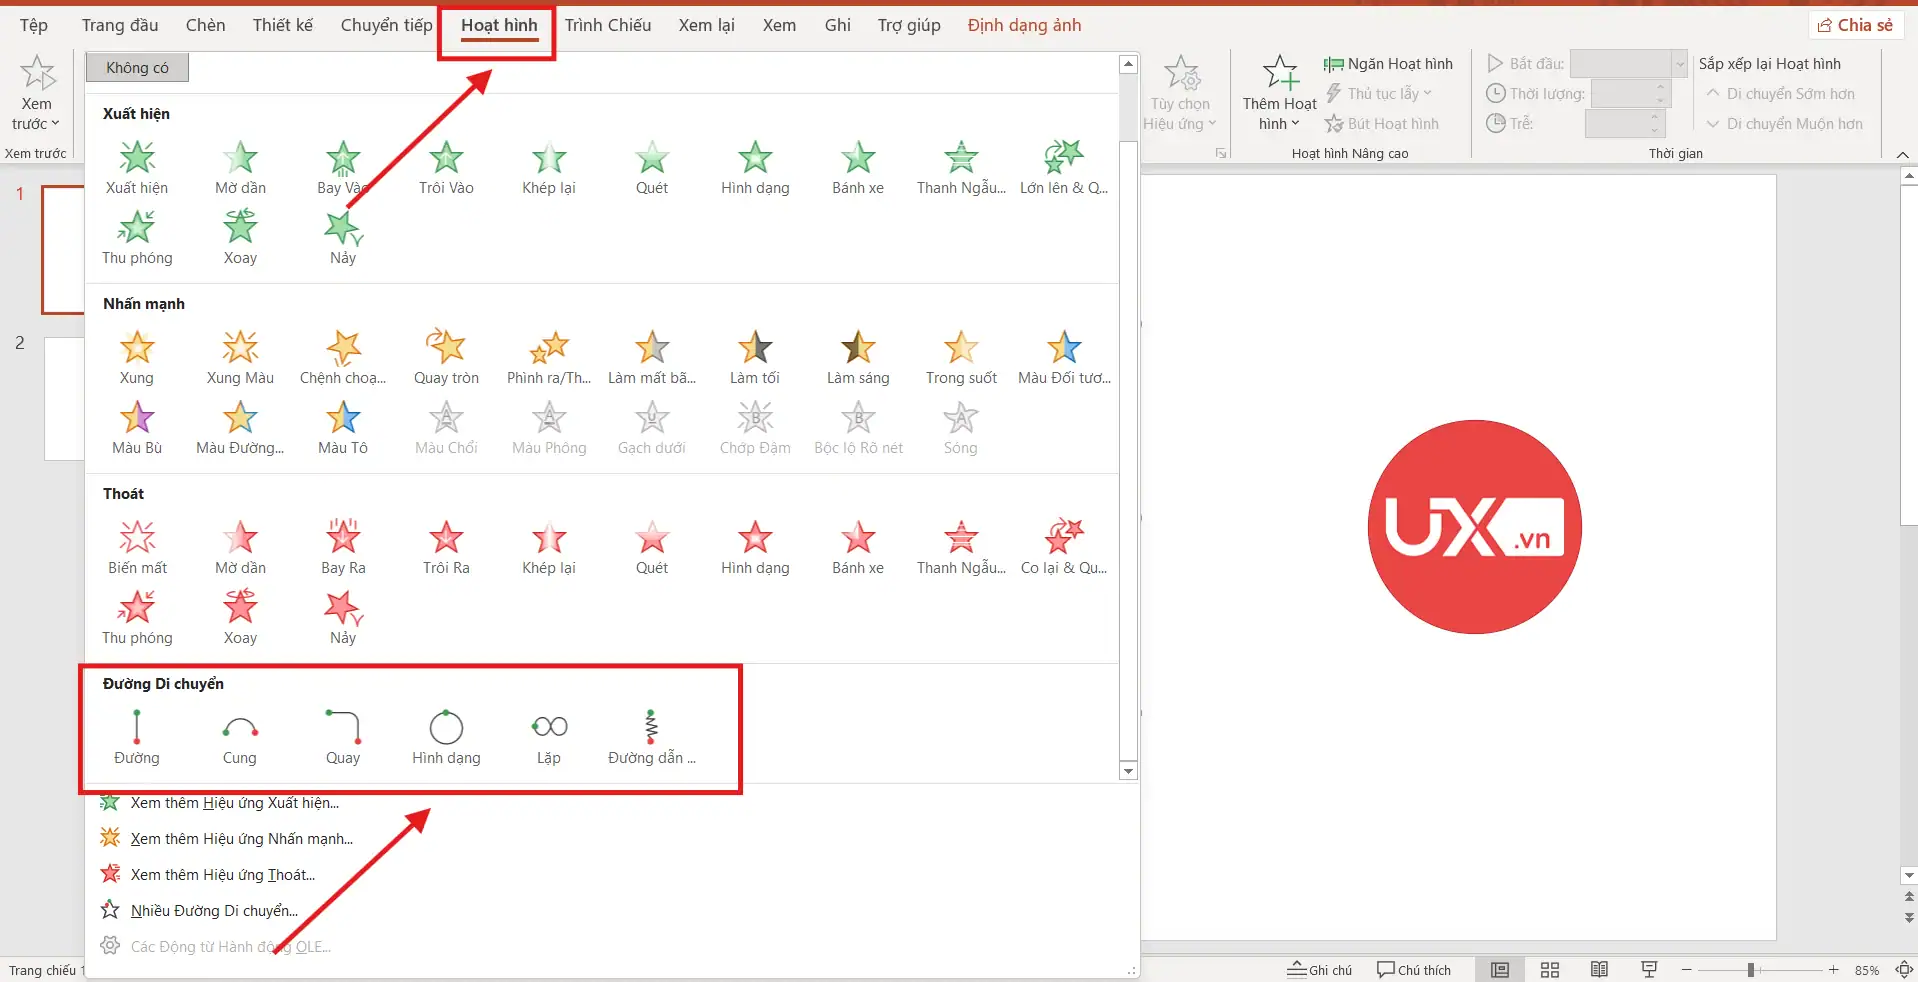Collapse the ribbon with the chevron
1918x982 pixels.
(1902, 154)
